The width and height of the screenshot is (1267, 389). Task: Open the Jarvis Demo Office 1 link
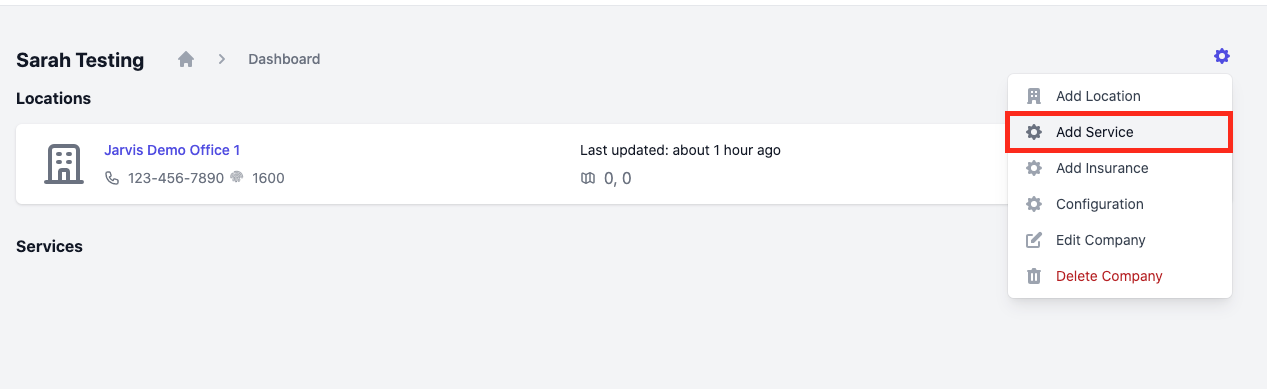tap(172, 150)
